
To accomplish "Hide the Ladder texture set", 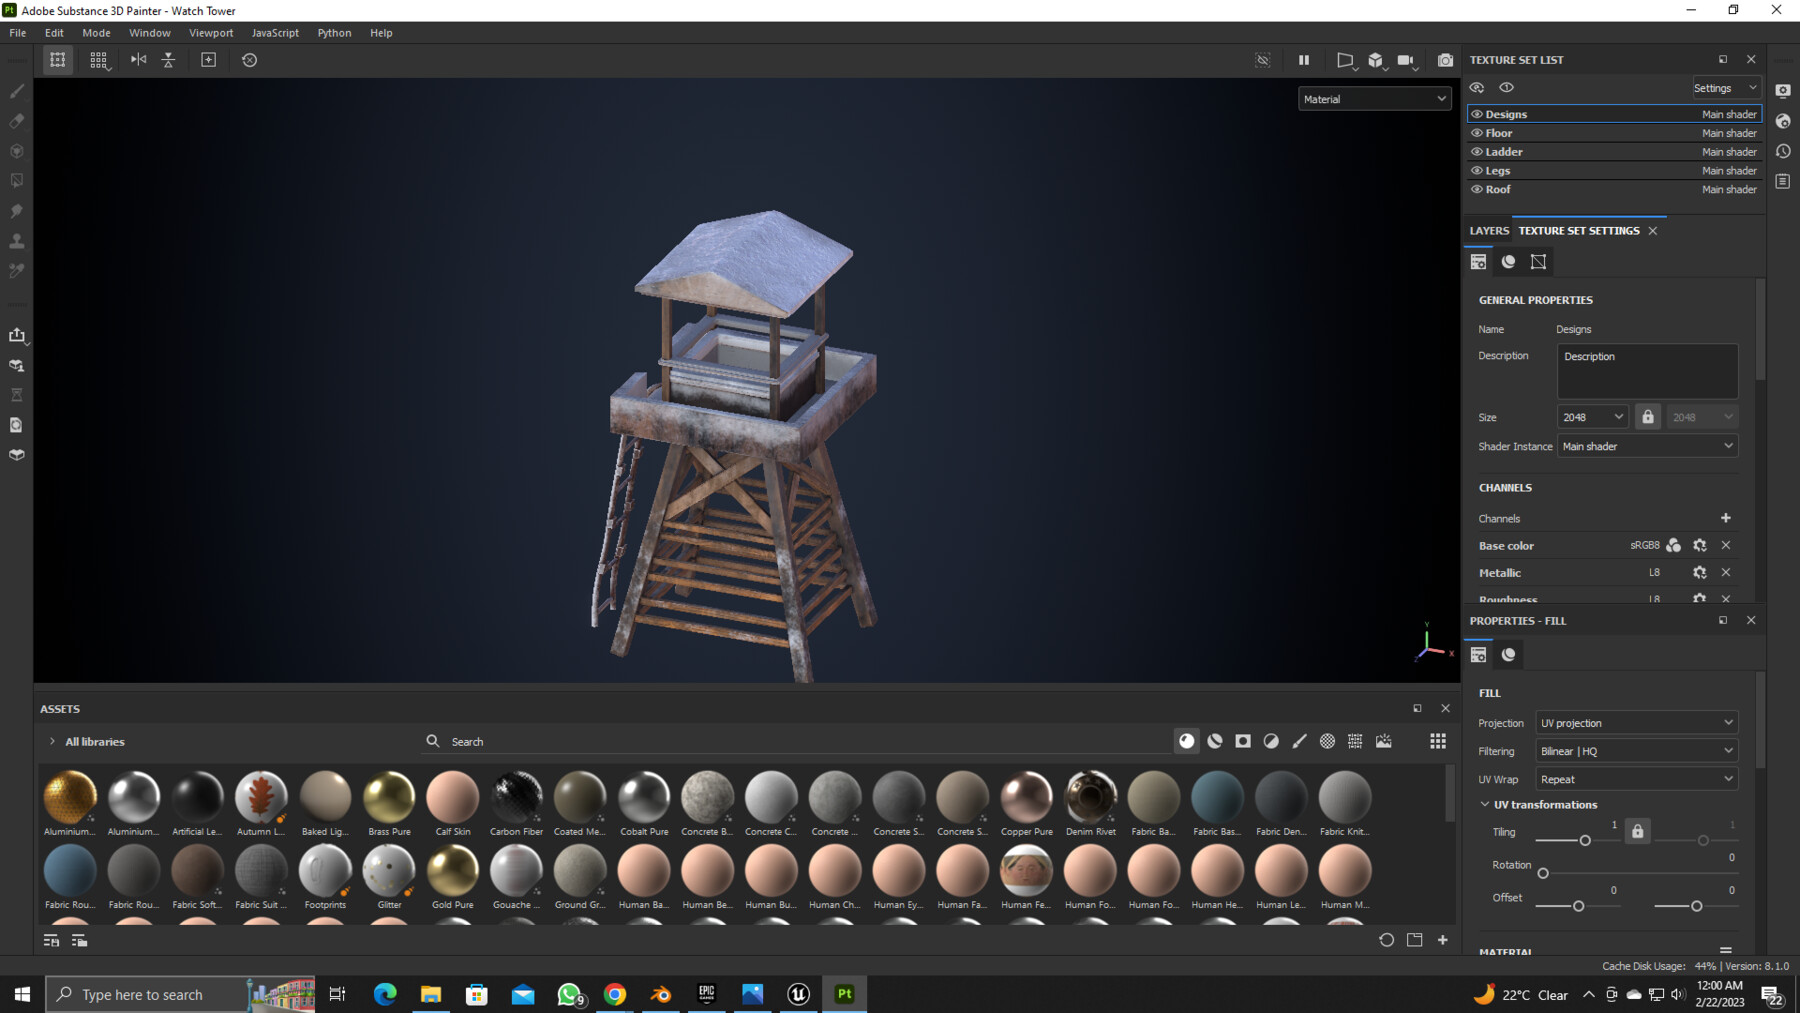I will pos(1477,151).
